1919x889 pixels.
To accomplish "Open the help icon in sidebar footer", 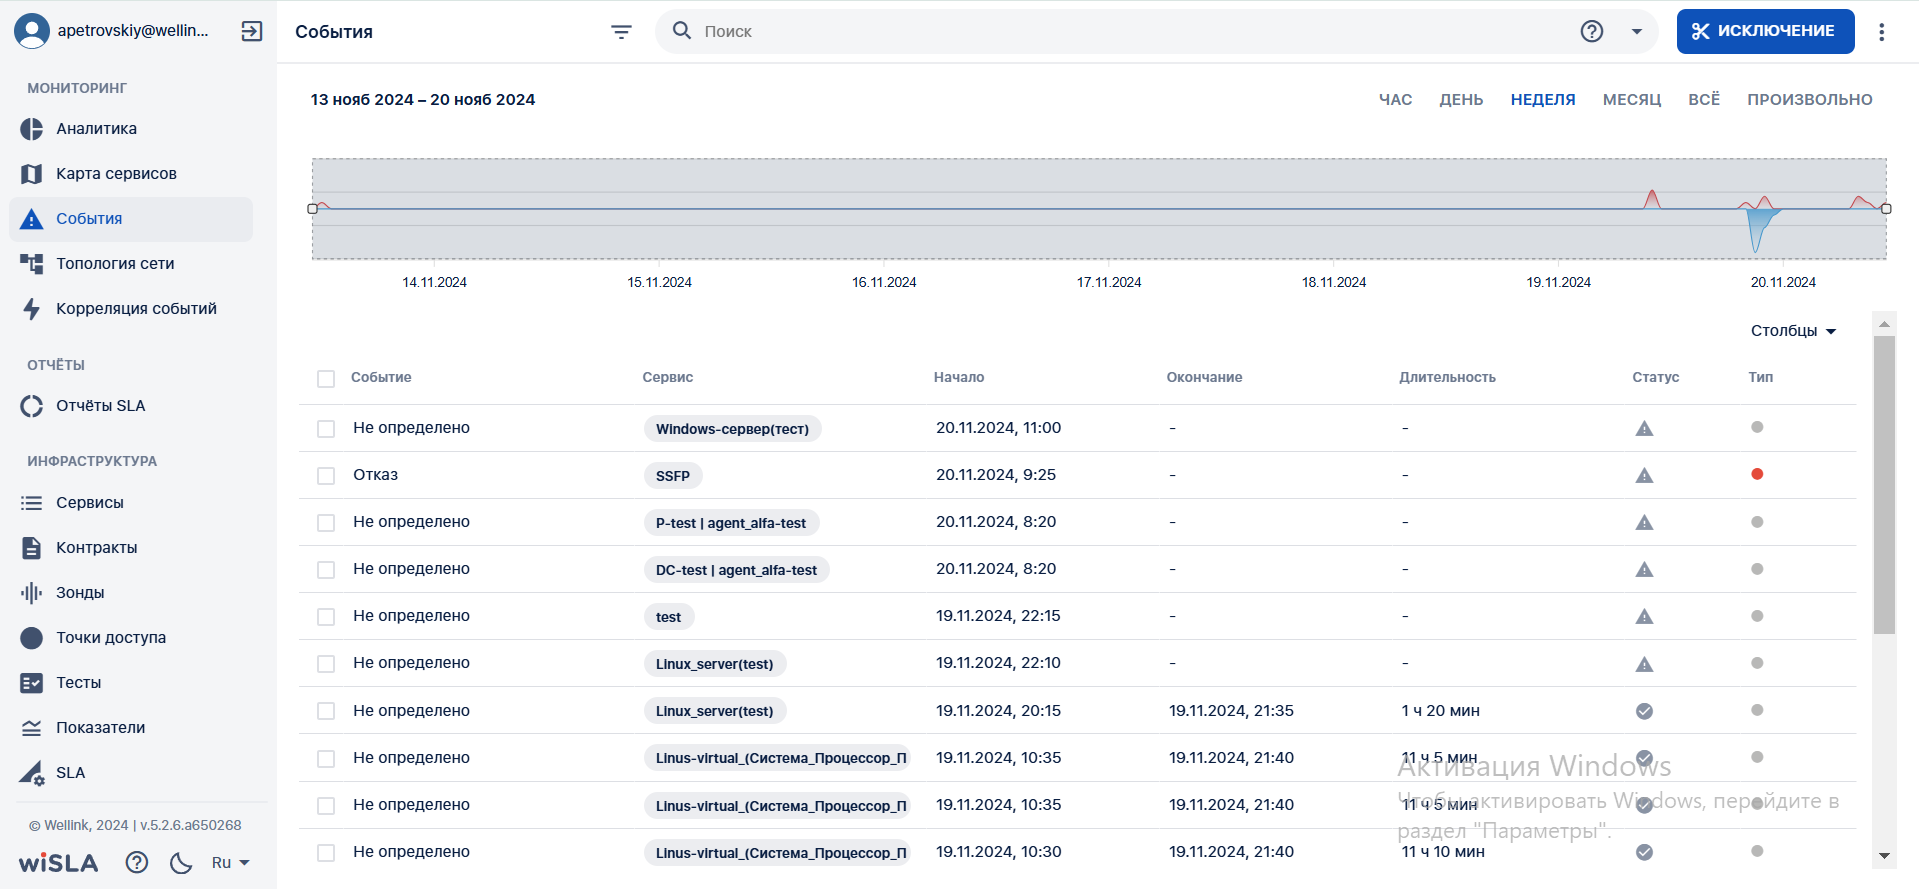I will 137,862.
